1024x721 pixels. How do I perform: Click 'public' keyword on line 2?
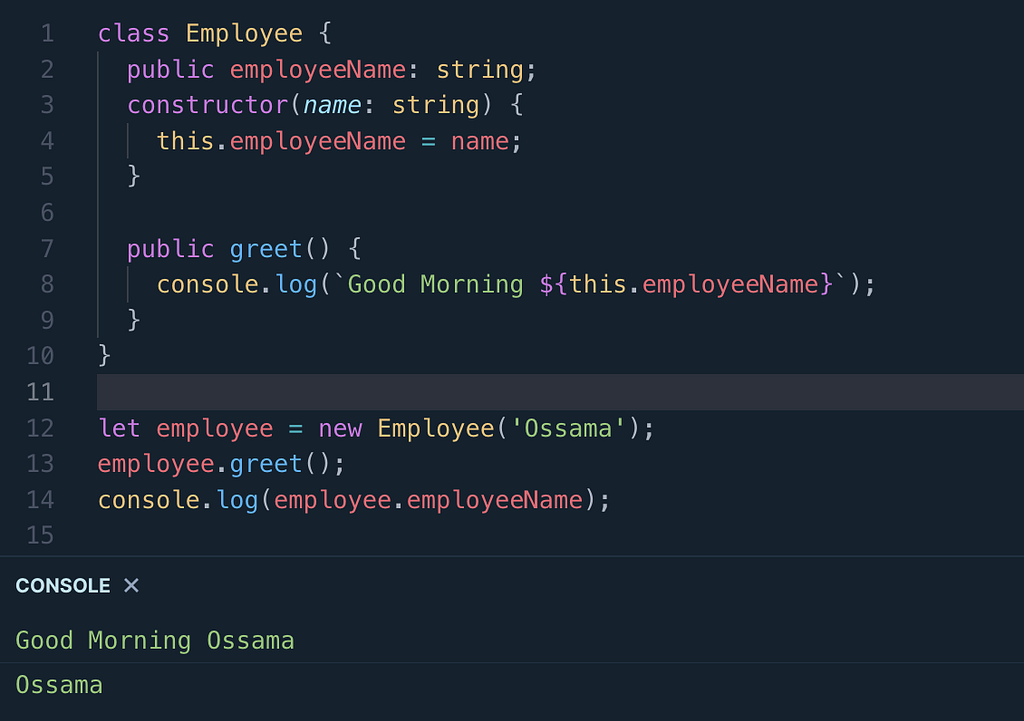[170, 69]
